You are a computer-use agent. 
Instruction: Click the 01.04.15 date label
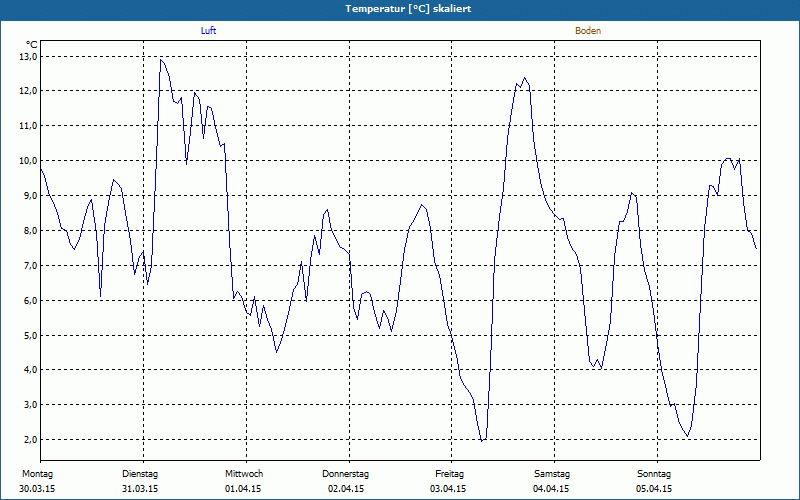pyautogui.click(x=243, y=489)
